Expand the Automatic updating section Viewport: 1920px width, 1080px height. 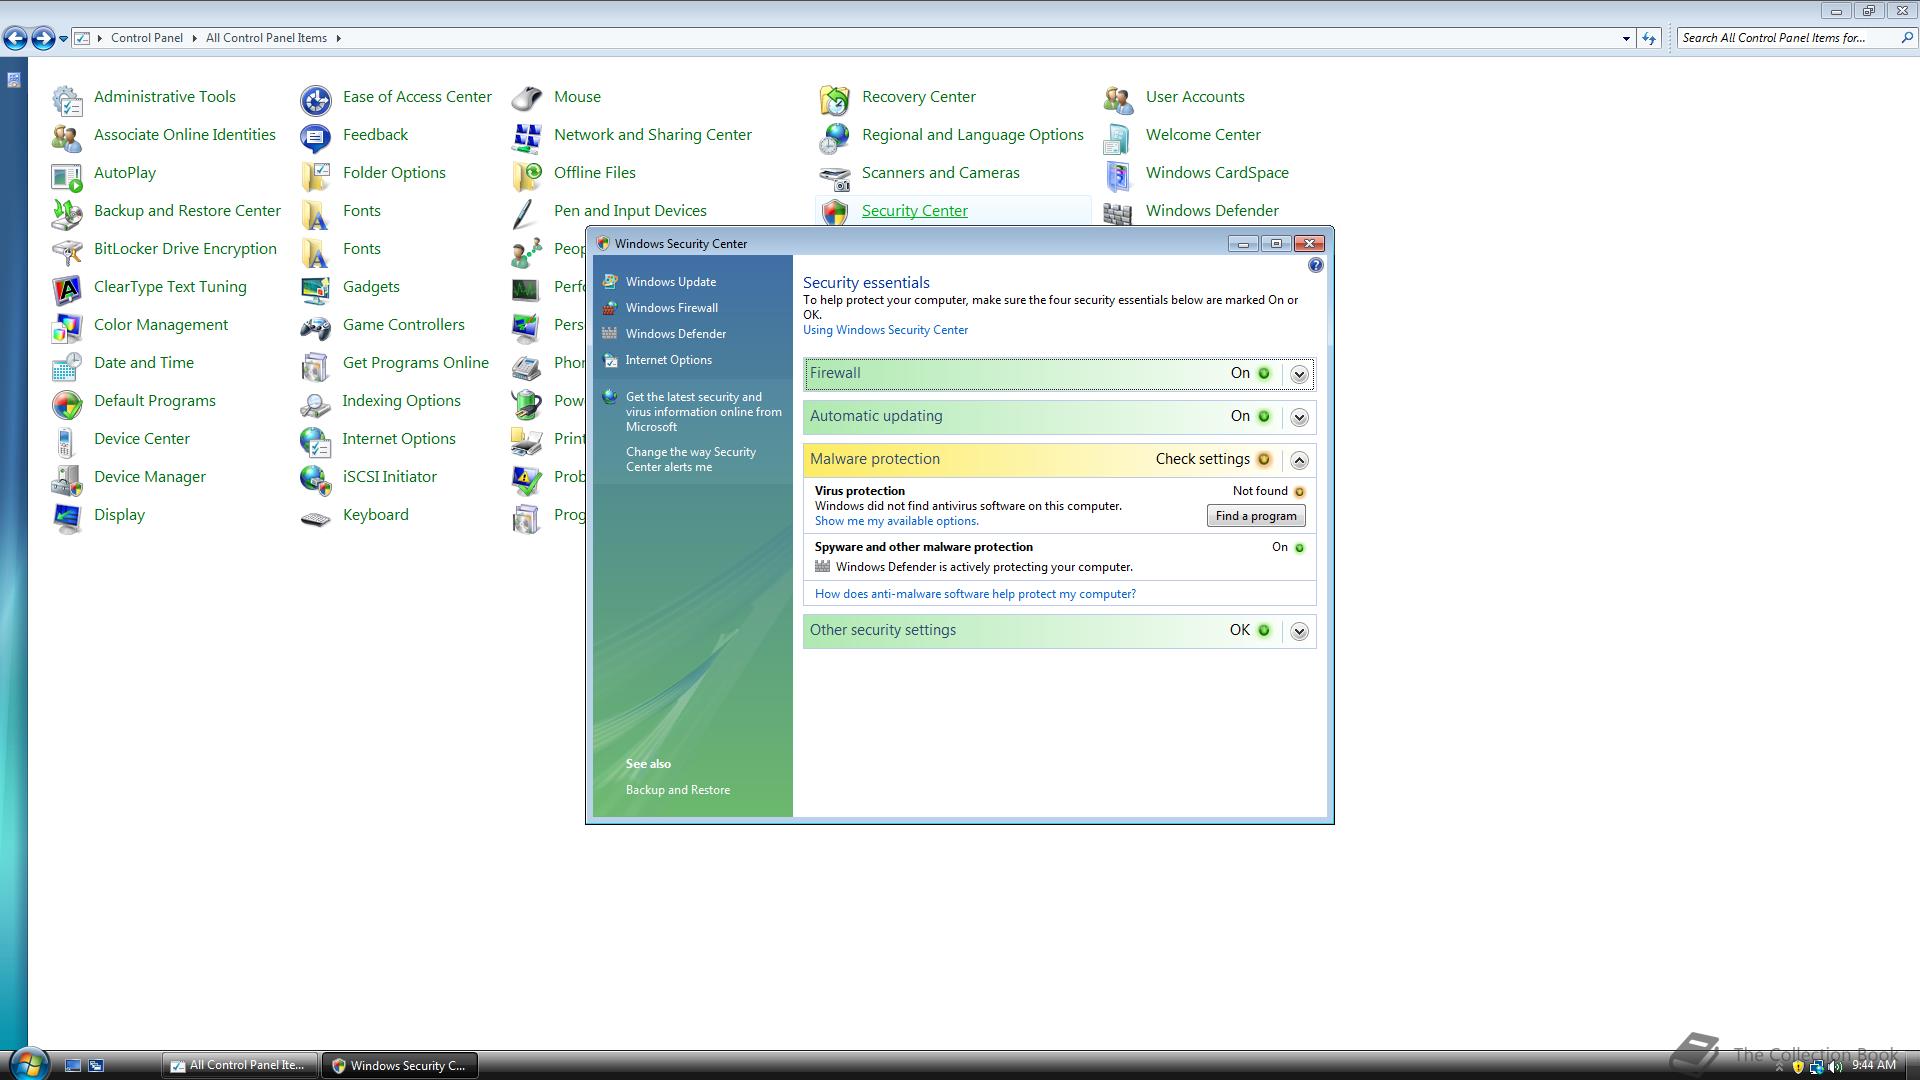1299,417
